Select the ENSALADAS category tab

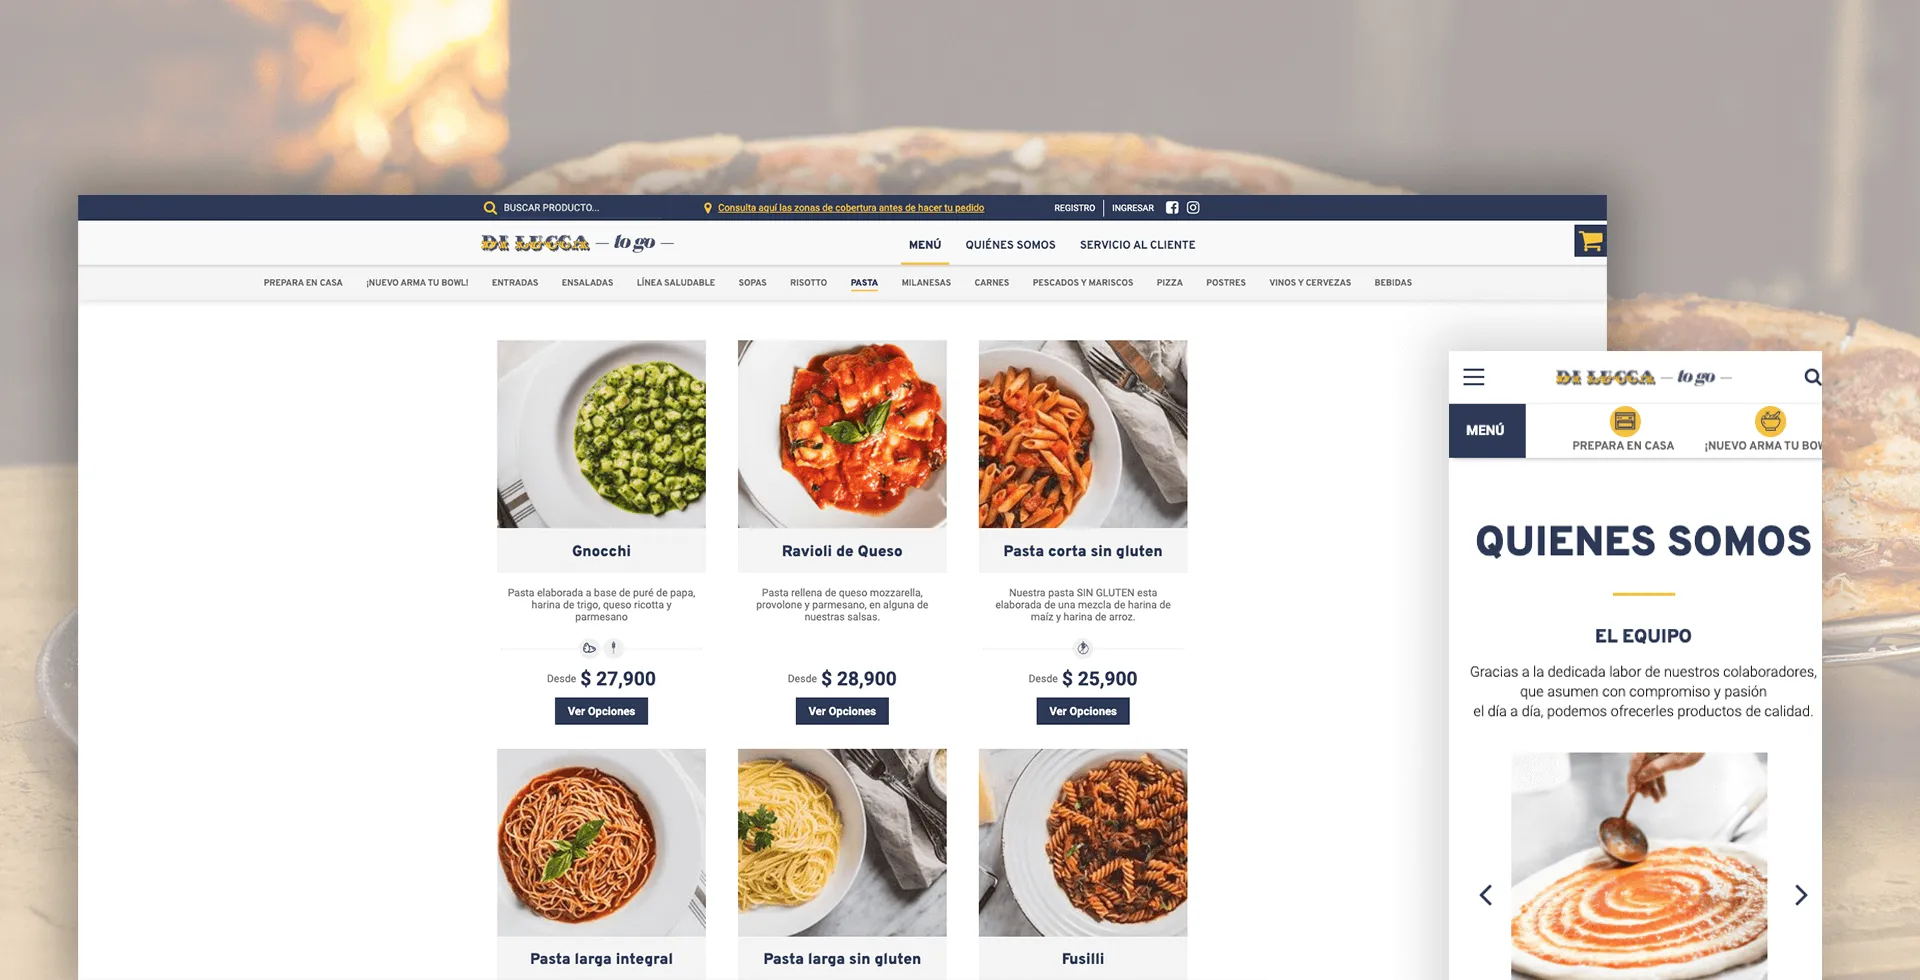(x=587, y=283)
